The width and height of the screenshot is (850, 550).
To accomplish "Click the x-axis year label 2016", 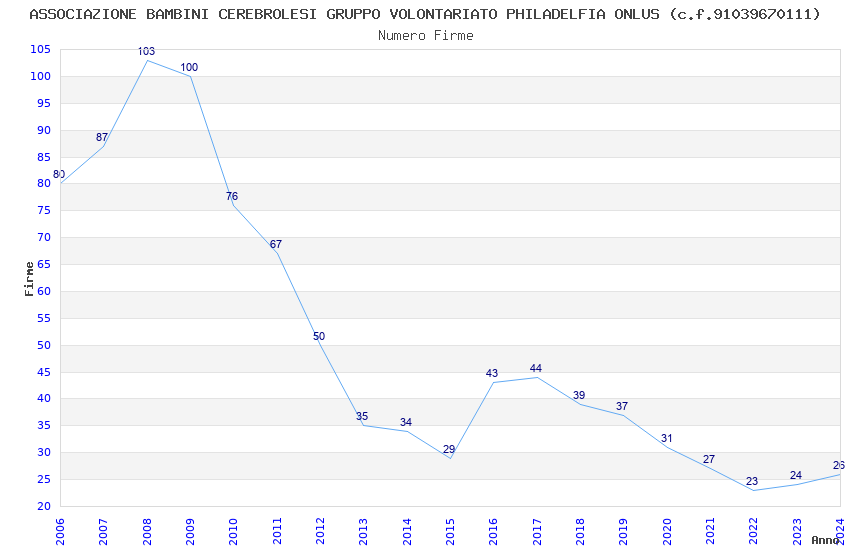I will coord(493,532).
